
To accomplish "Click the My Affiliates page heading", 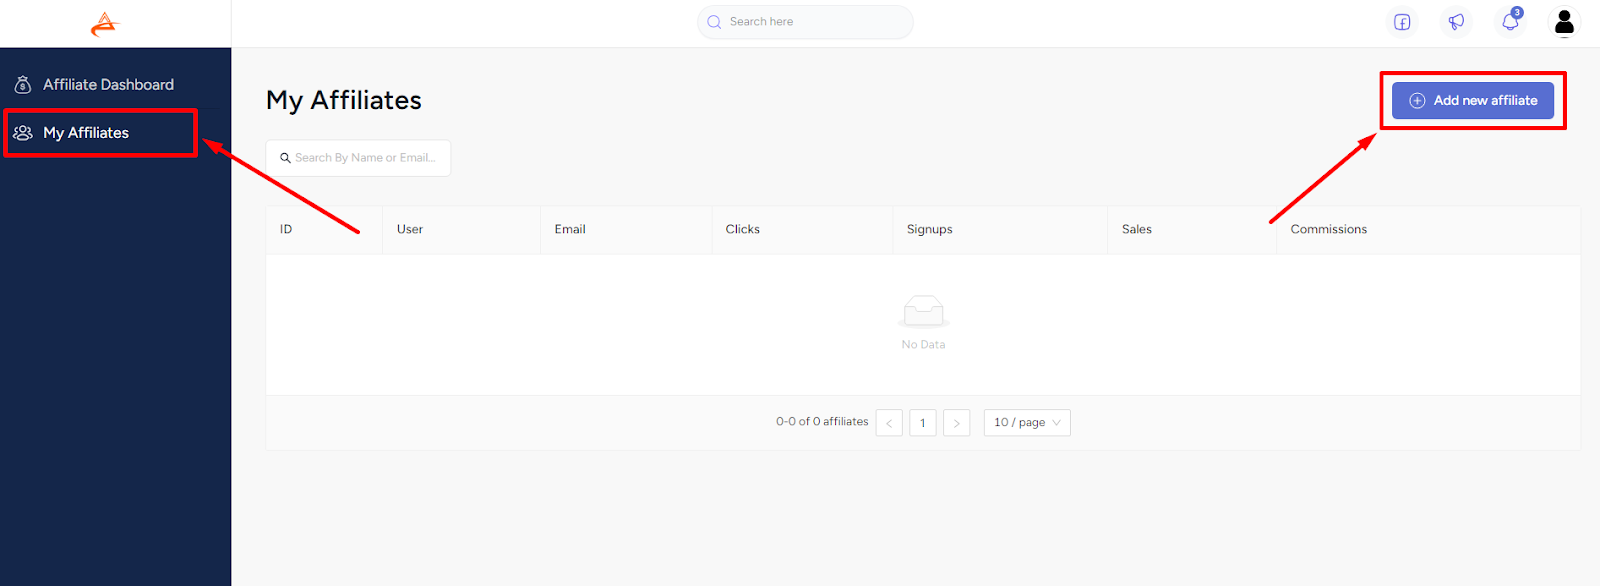I will pos(344,101).
